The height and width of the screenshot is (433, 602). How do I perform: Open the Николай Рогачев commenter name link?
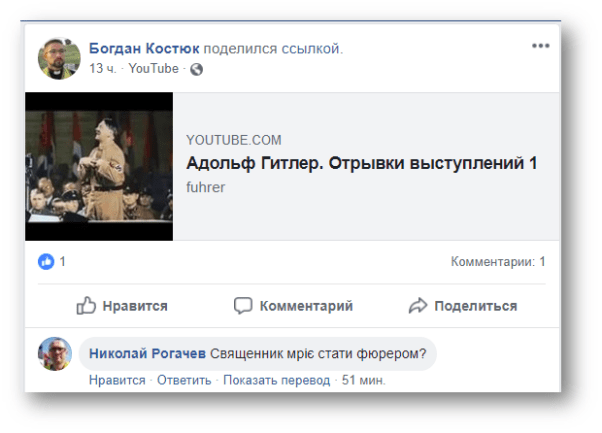point(147,353)
